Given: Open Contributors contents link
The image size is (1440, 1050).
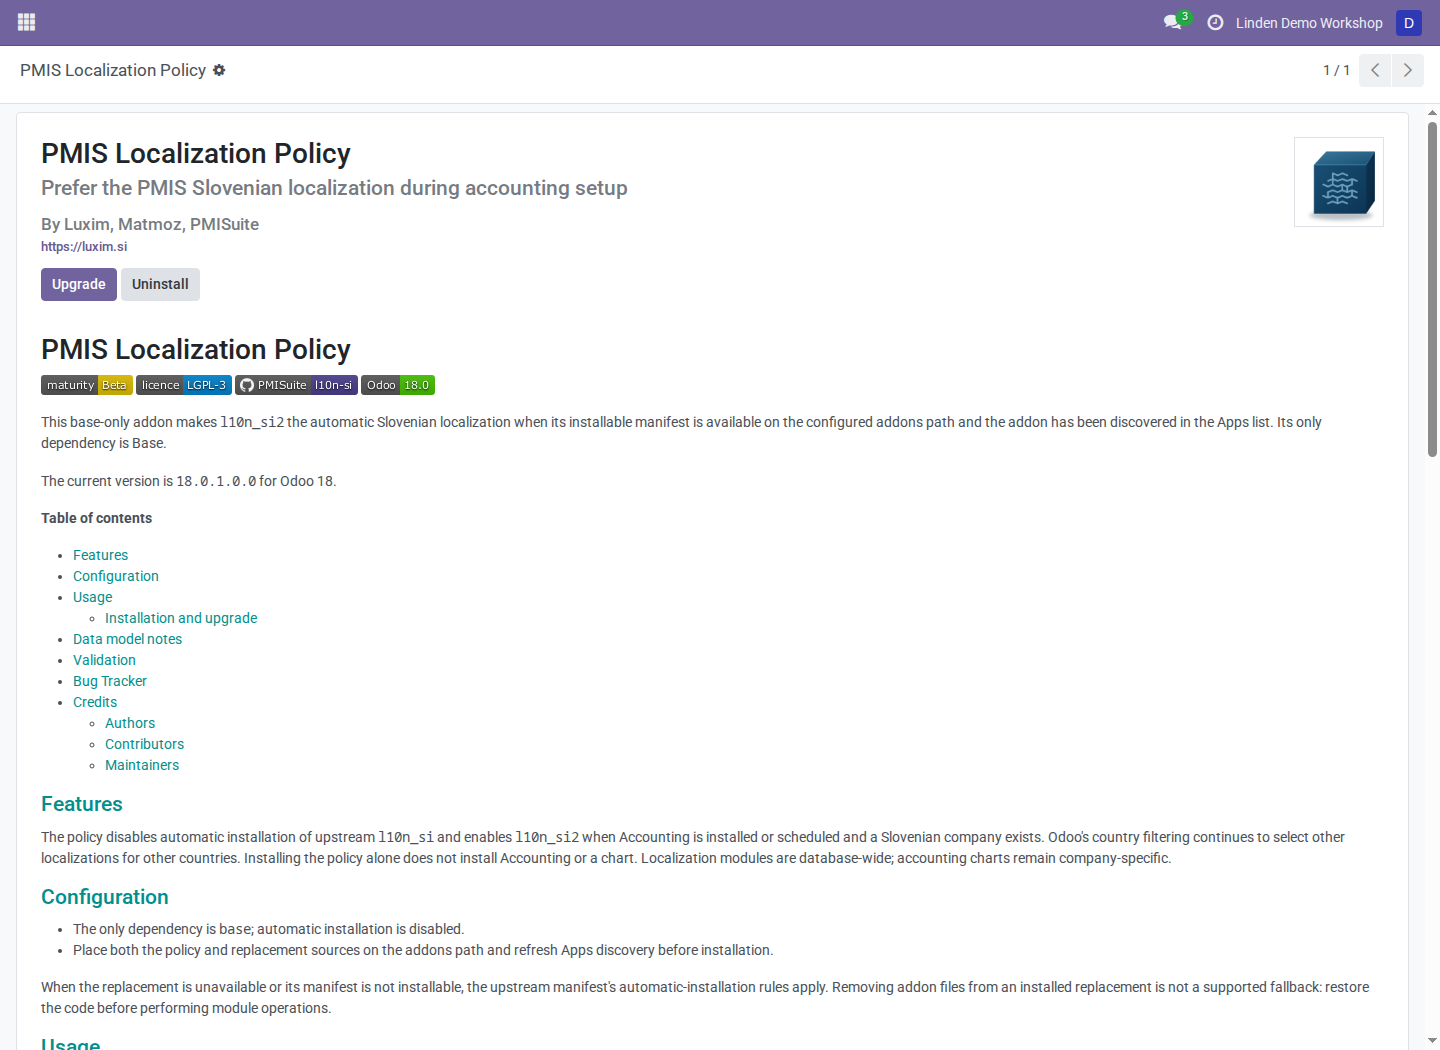Looking at the screenshot, I should coord(144,744).
